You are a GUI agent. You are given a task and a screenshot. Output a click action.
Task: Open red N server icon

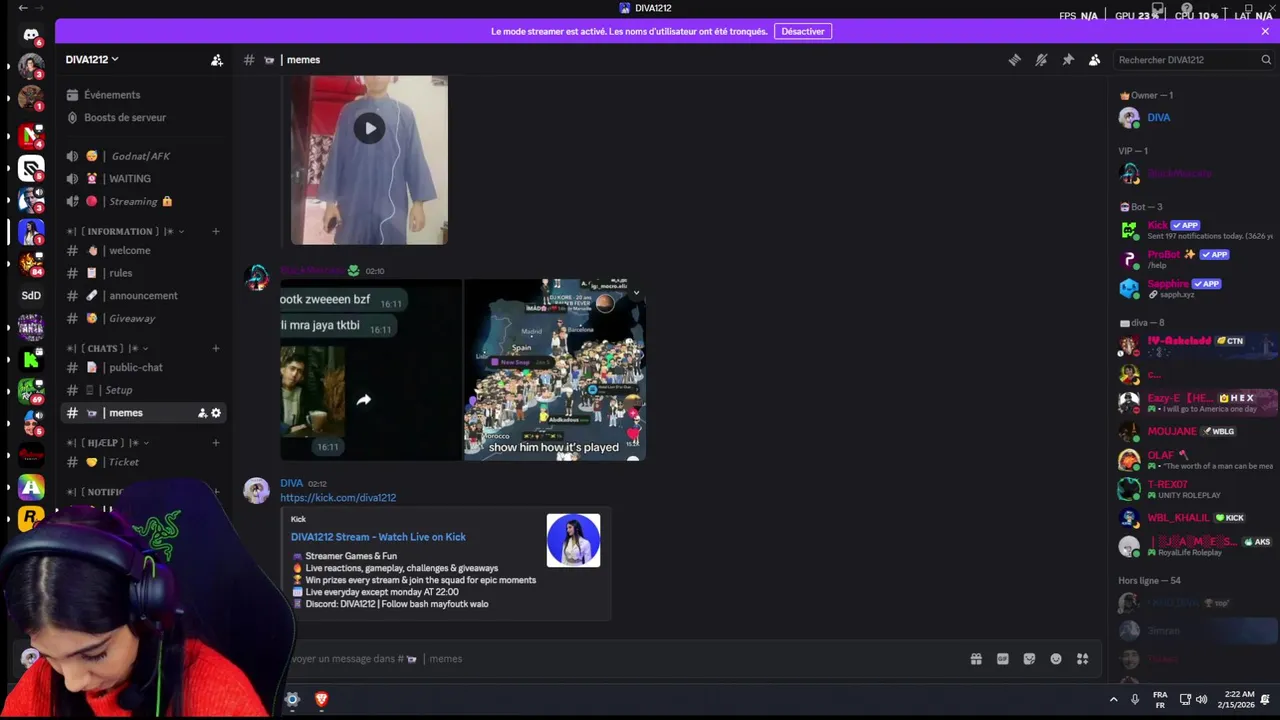[31, 135]
